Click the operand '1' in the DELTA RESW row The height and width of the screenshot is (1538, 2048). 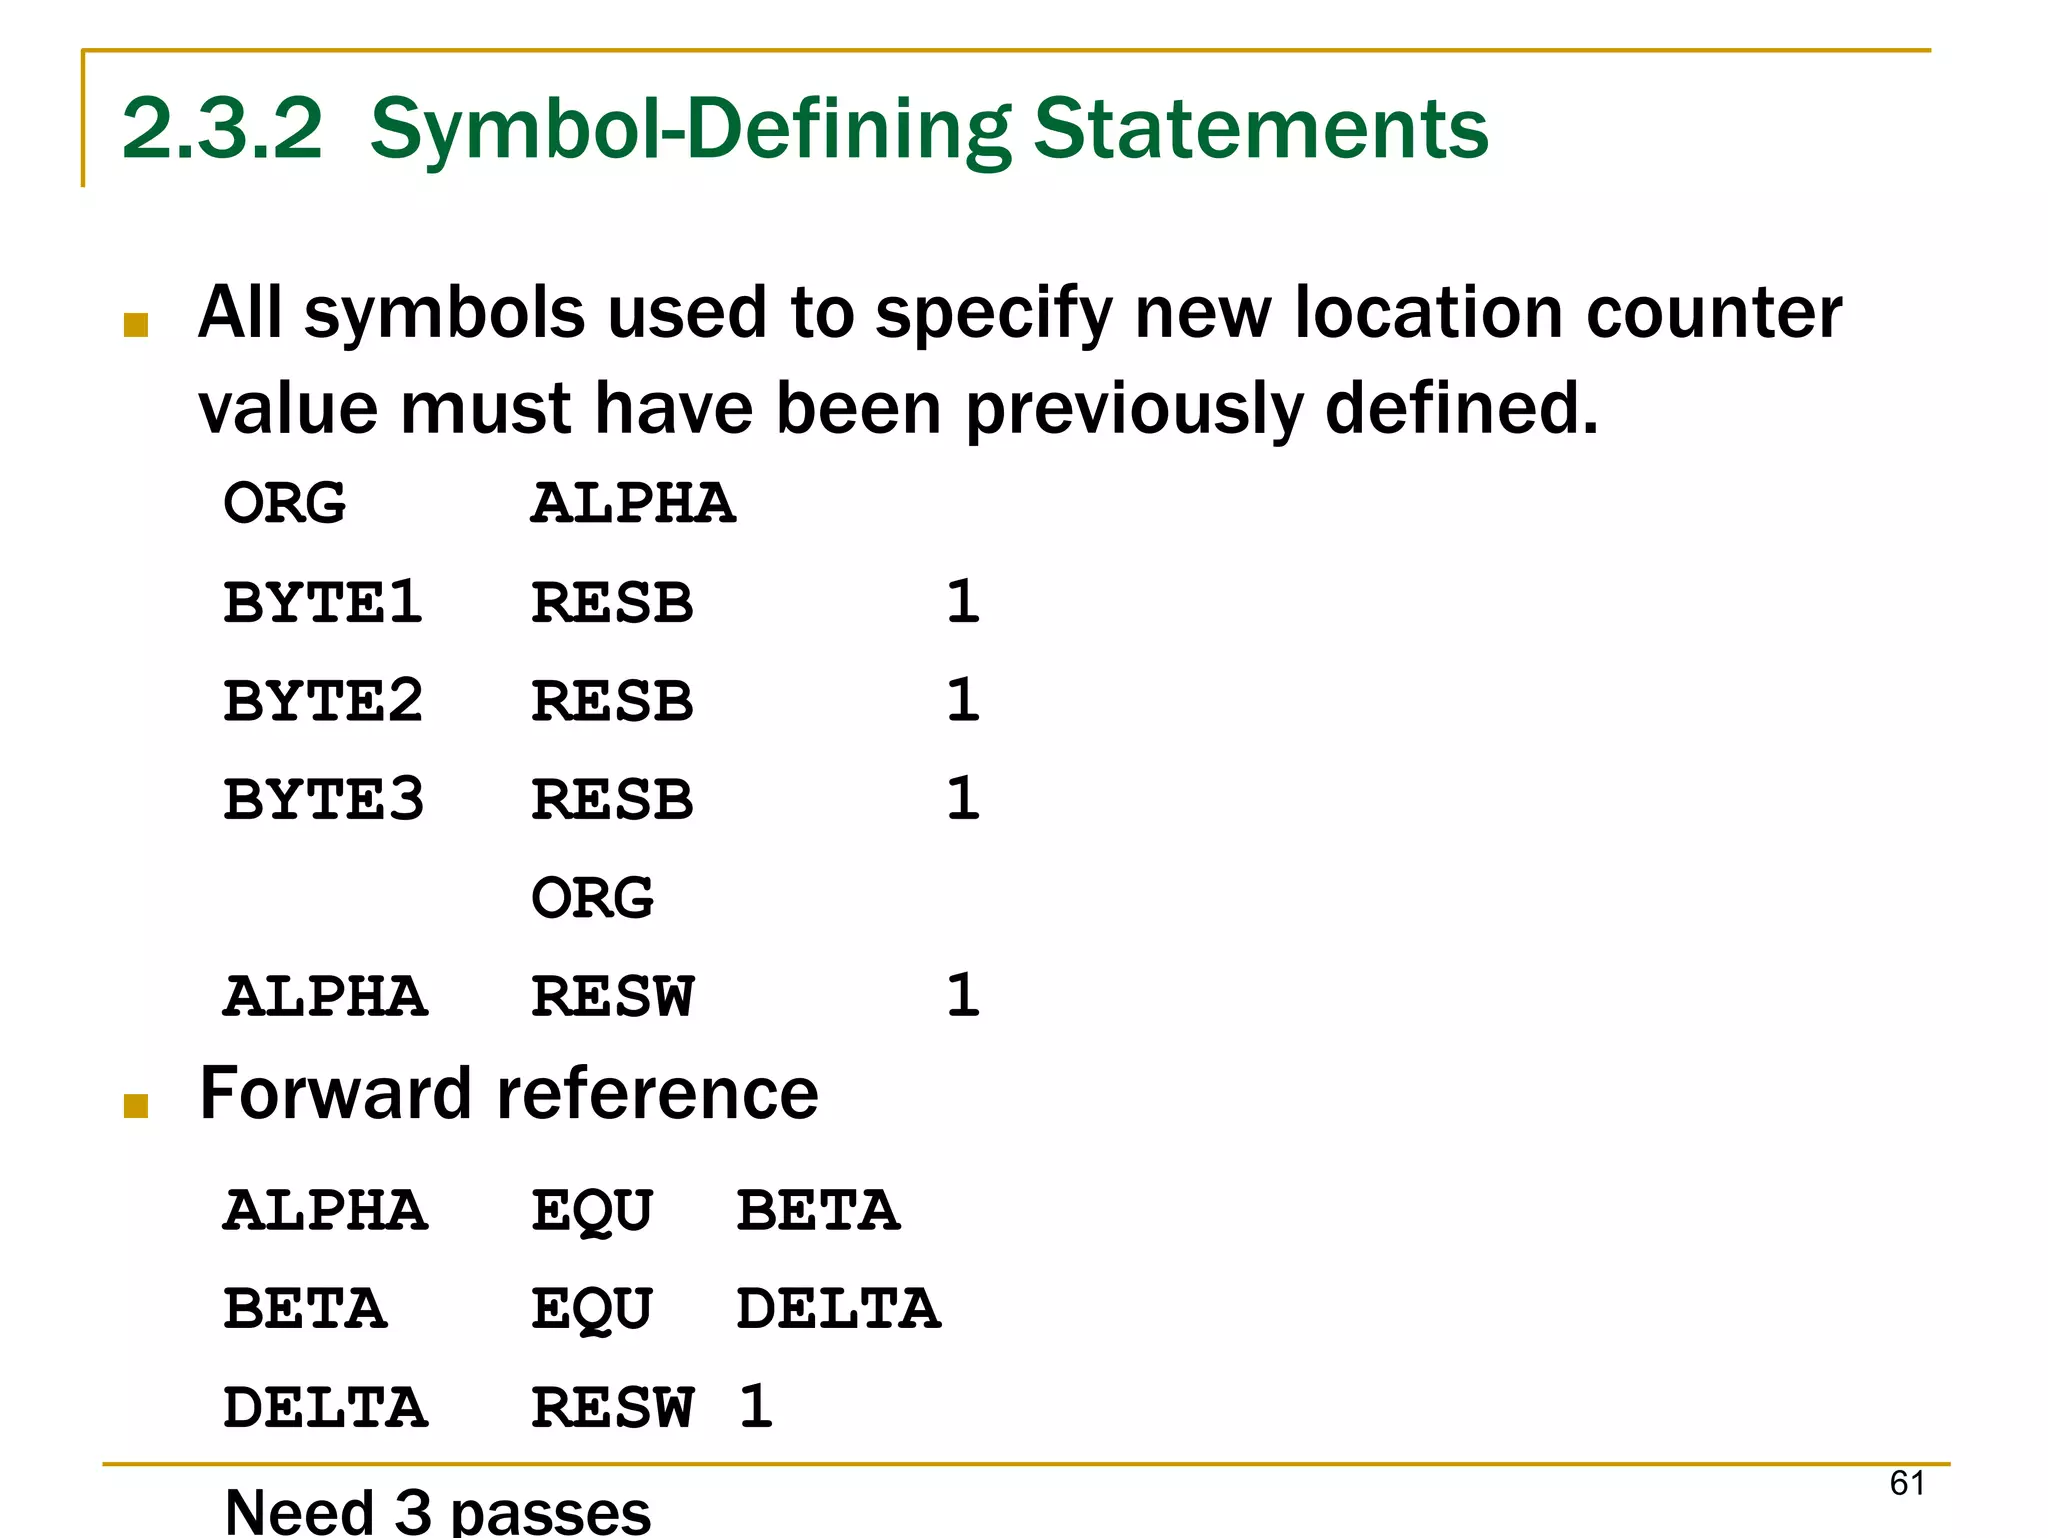pyautogui.click(x=756, y=1406)
